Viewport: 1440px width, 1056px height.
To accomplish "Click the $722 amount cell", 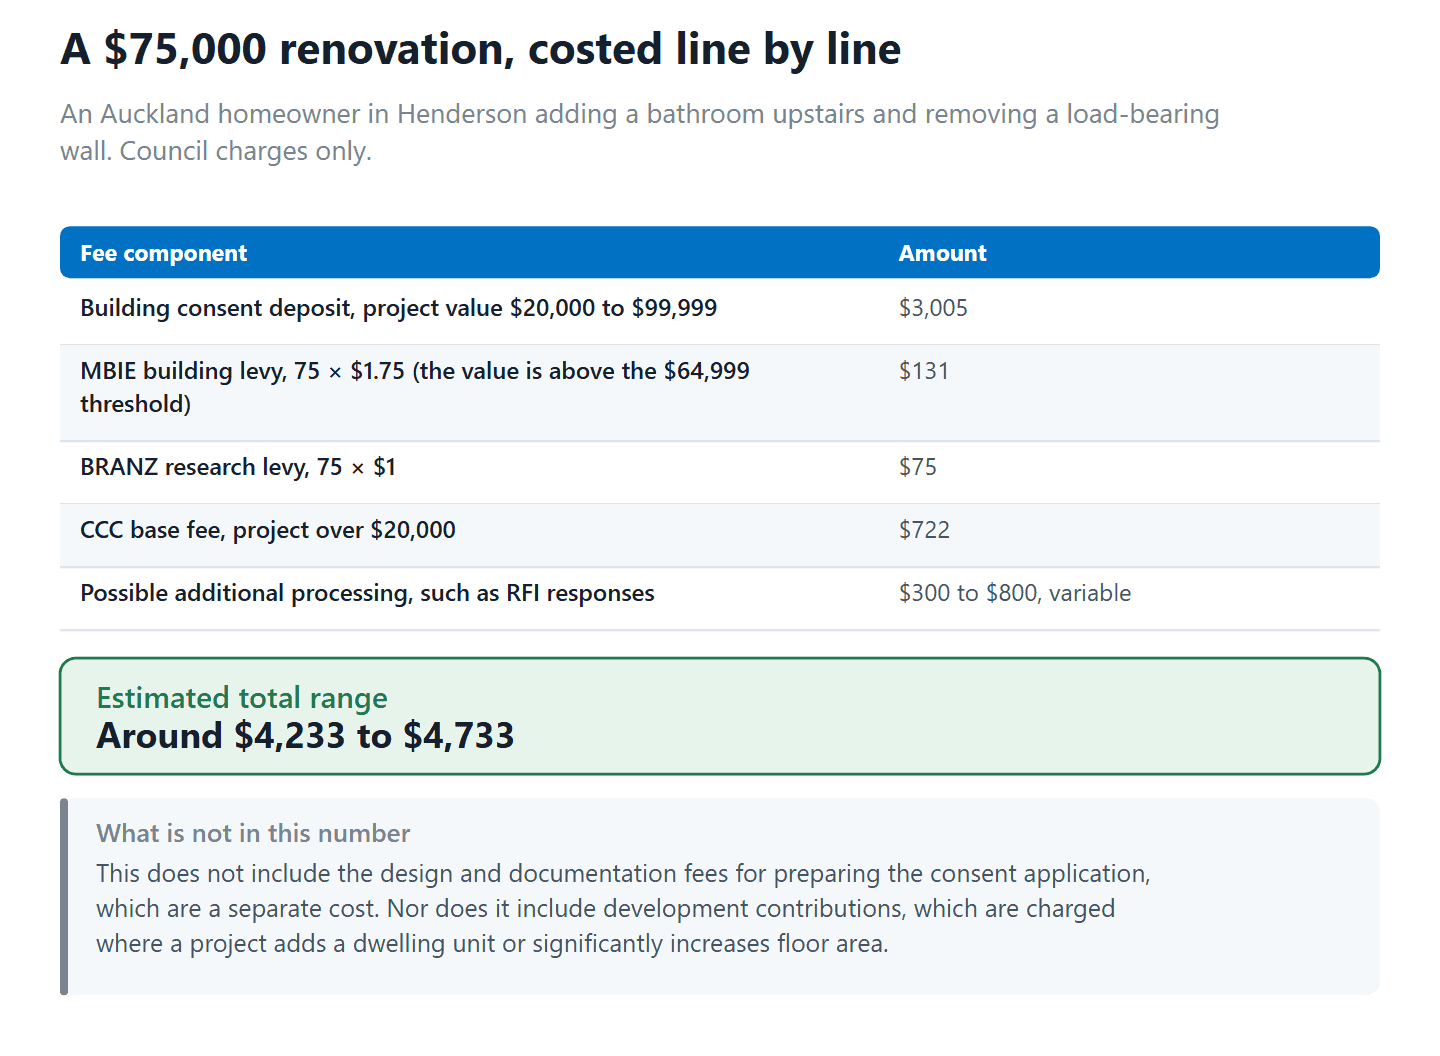I will 924,530.
